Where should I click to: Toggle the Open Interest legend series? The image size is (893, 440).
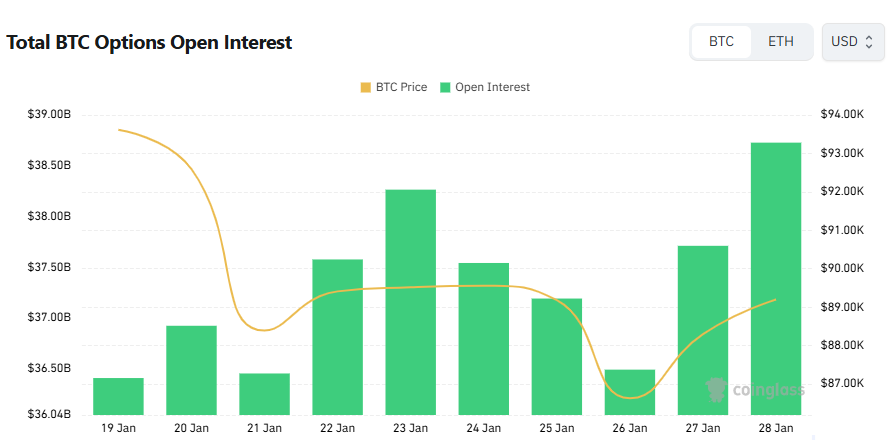(x=491, y=87)
